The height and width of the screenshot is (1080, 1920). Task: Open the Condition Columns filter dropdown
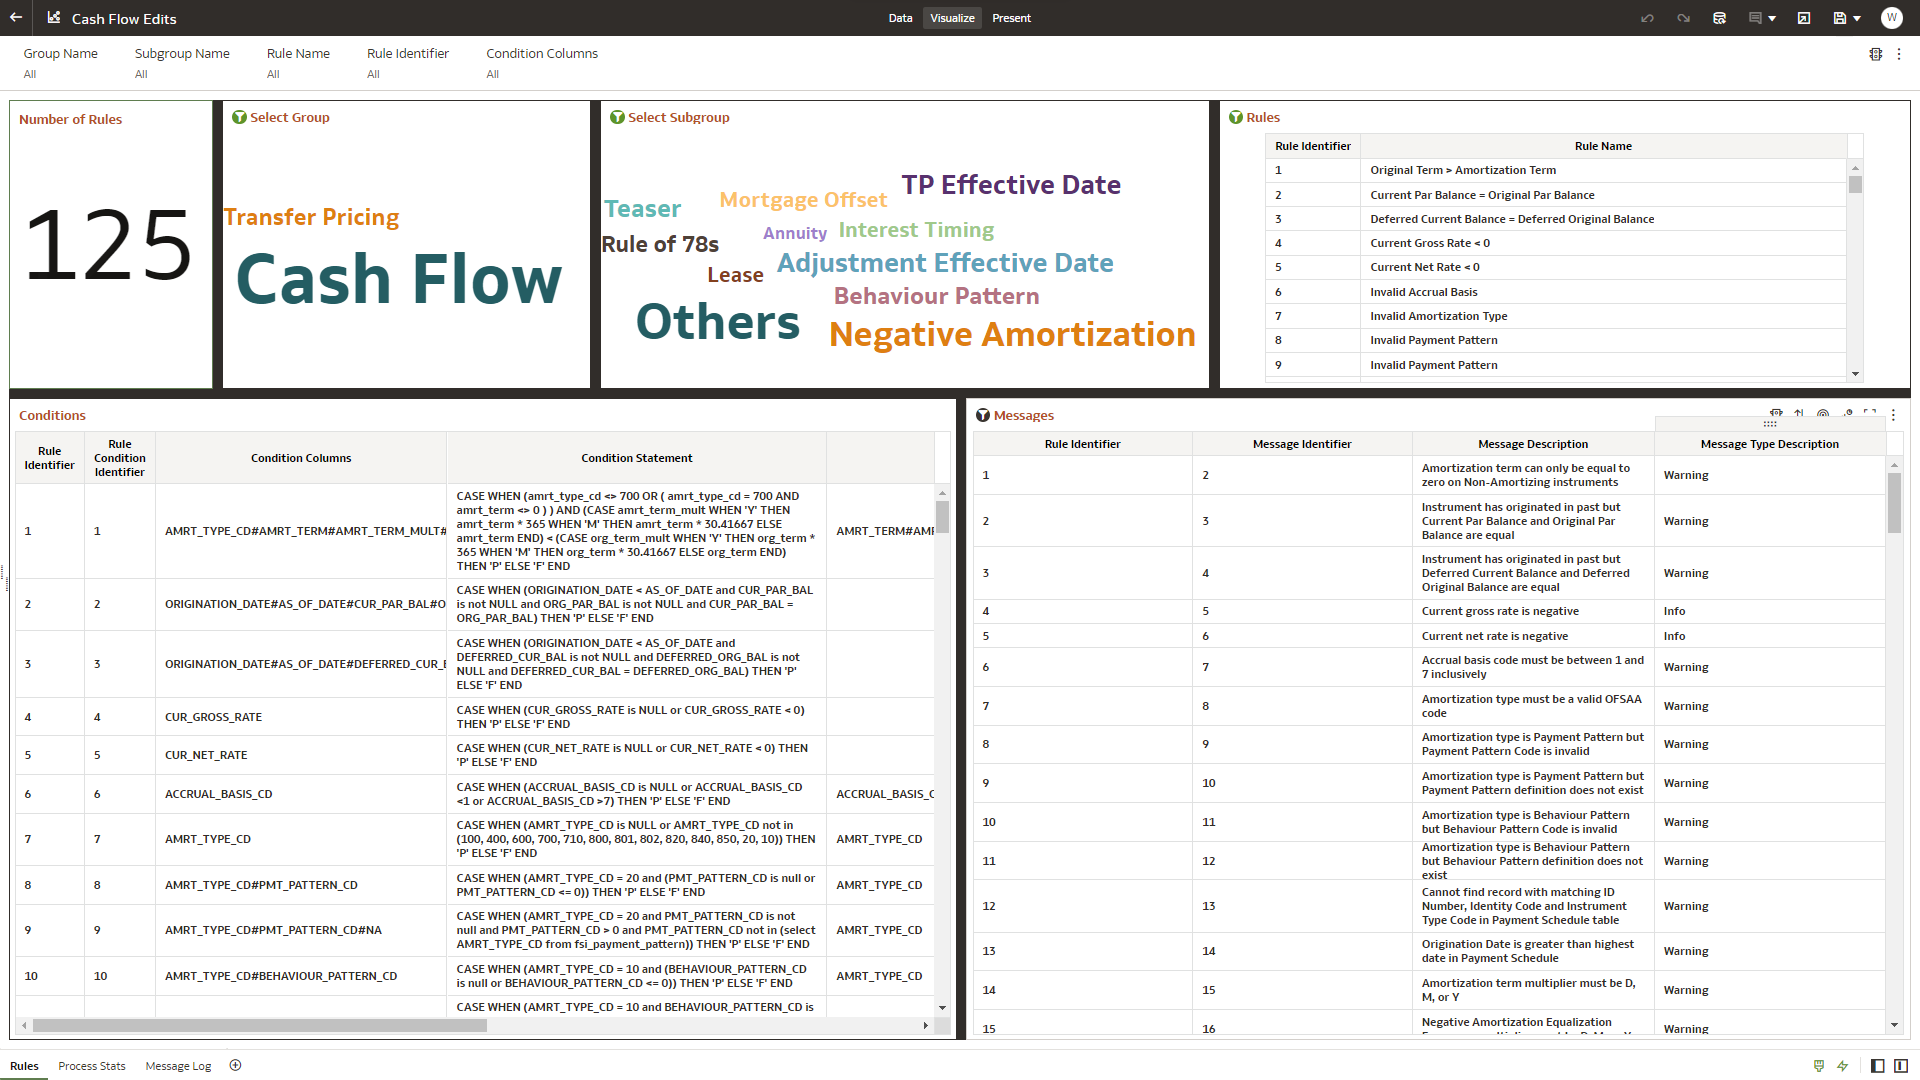(x=541, y=62)
